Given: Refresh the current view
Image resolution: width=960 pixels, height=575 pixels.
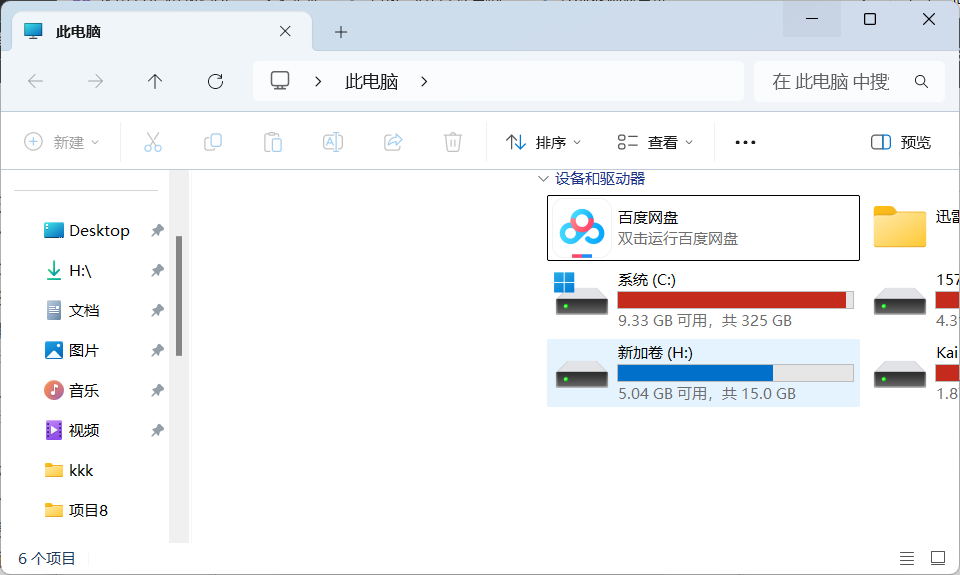Looking at the screenshot, I should click(x=216, y=81).
